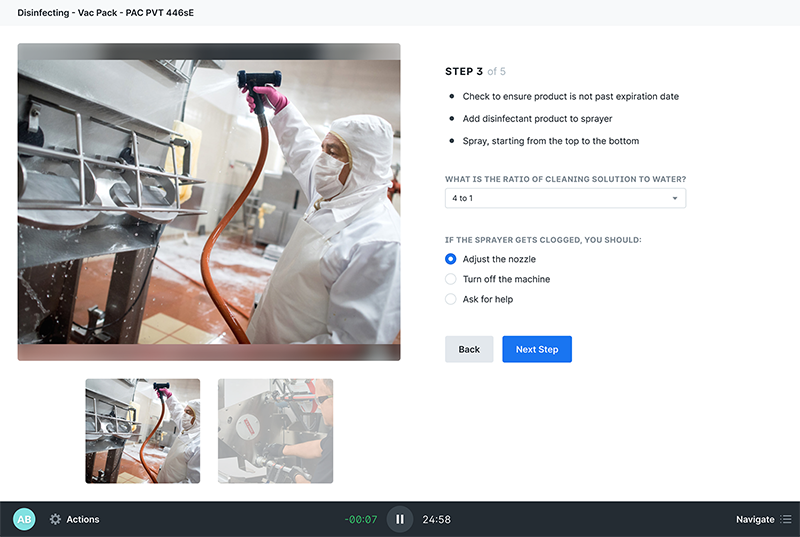Click the 24:58 total time display
This screenshot has width=800, height=537.
click(x=436, y=519)
